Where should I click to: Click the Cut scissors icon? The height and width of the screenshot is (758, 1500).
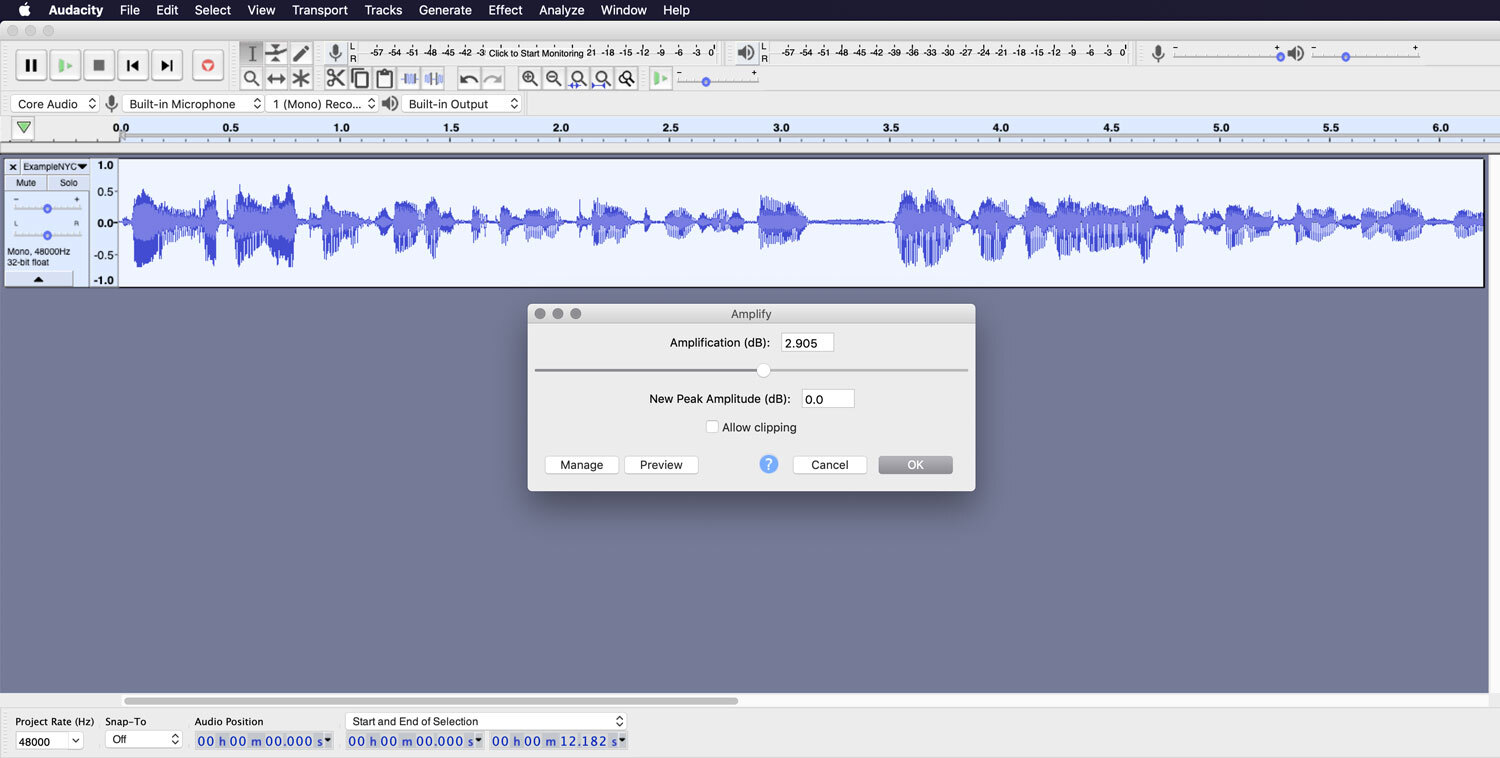point(336,78)
